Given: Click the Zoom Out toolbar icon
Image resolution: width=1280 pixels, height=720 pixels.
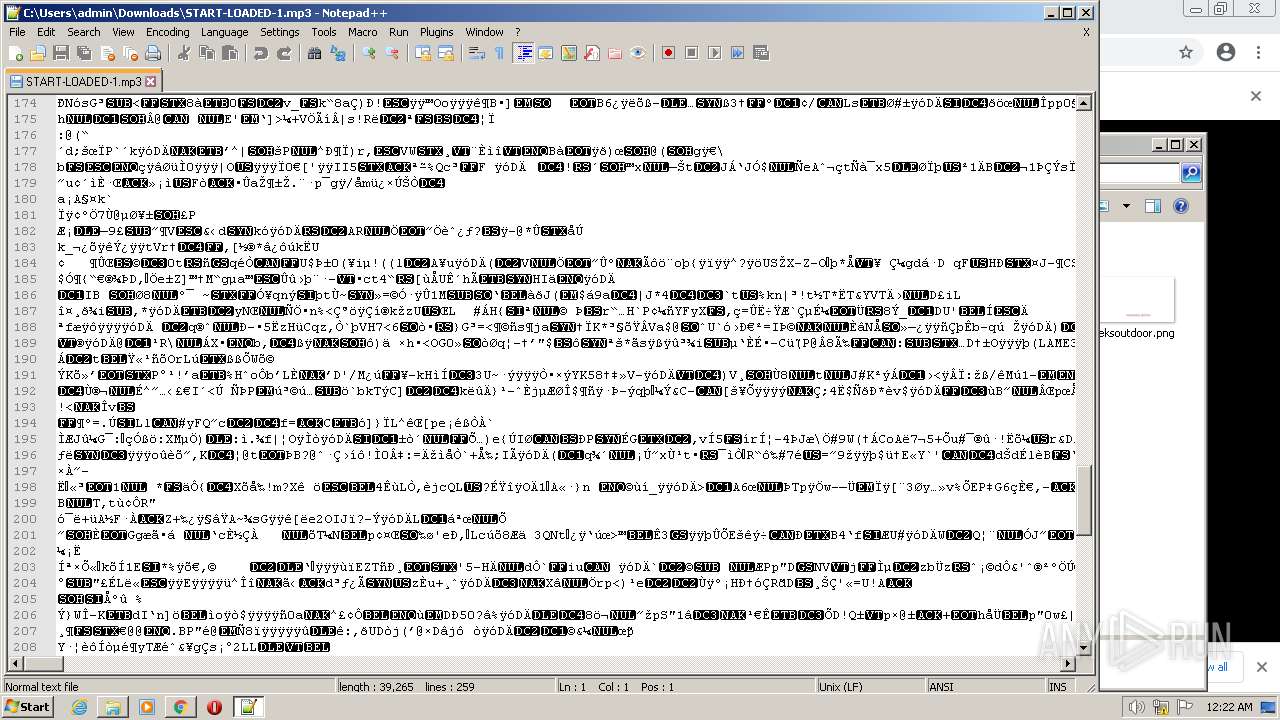Looking at the screenshot, I should (392, 53).
